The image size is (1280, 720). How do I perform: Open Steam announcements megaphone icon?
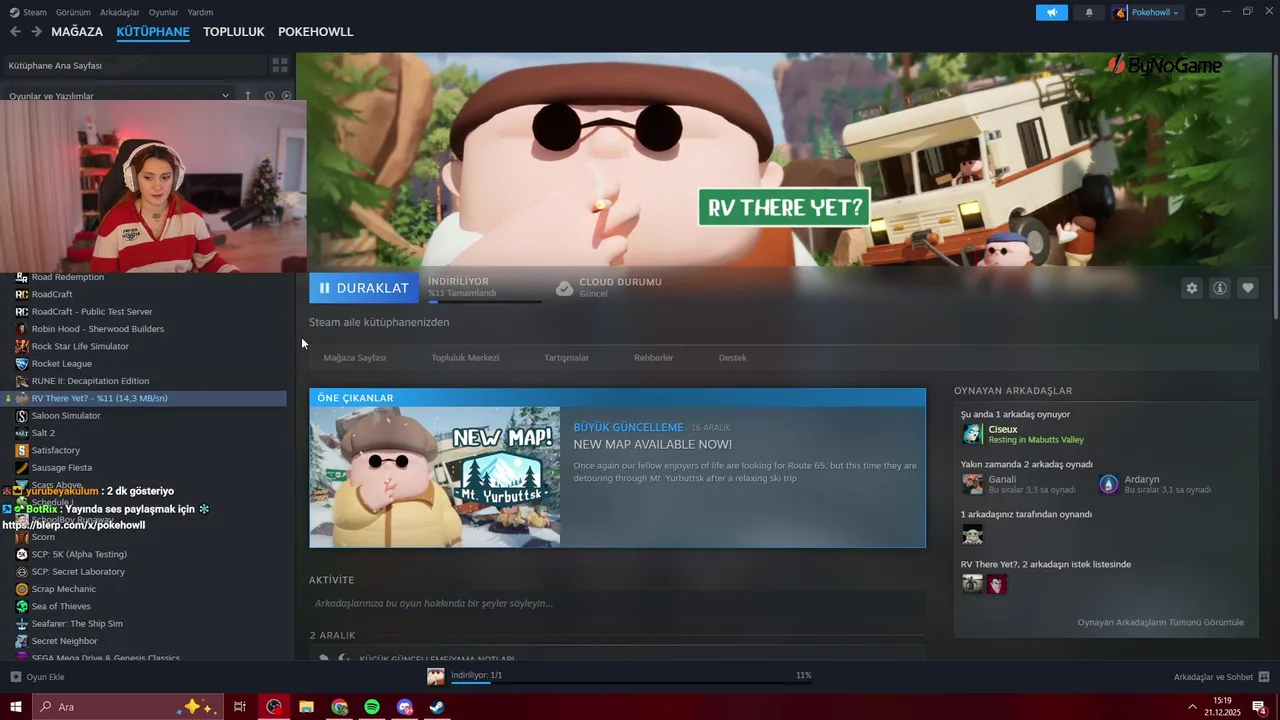[1052, 12]
